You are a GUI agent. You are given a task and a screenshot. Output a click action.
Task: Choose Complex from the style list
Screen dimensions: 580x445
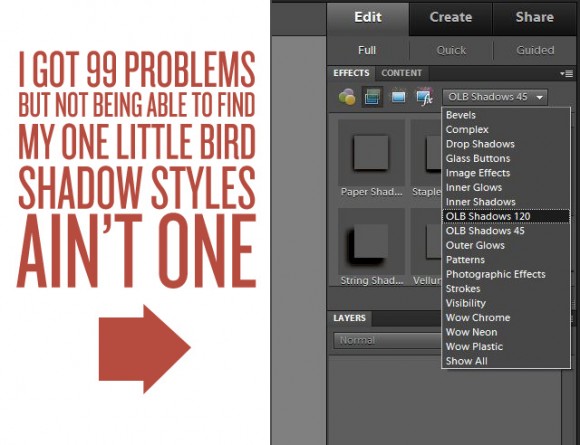tap(506, 129)
